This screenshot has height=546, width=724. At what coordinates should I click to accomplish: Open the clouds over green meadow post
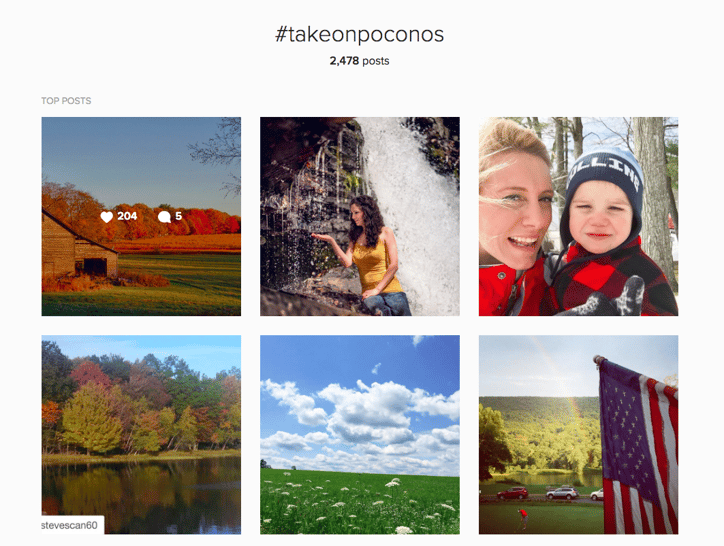(360, 435)
